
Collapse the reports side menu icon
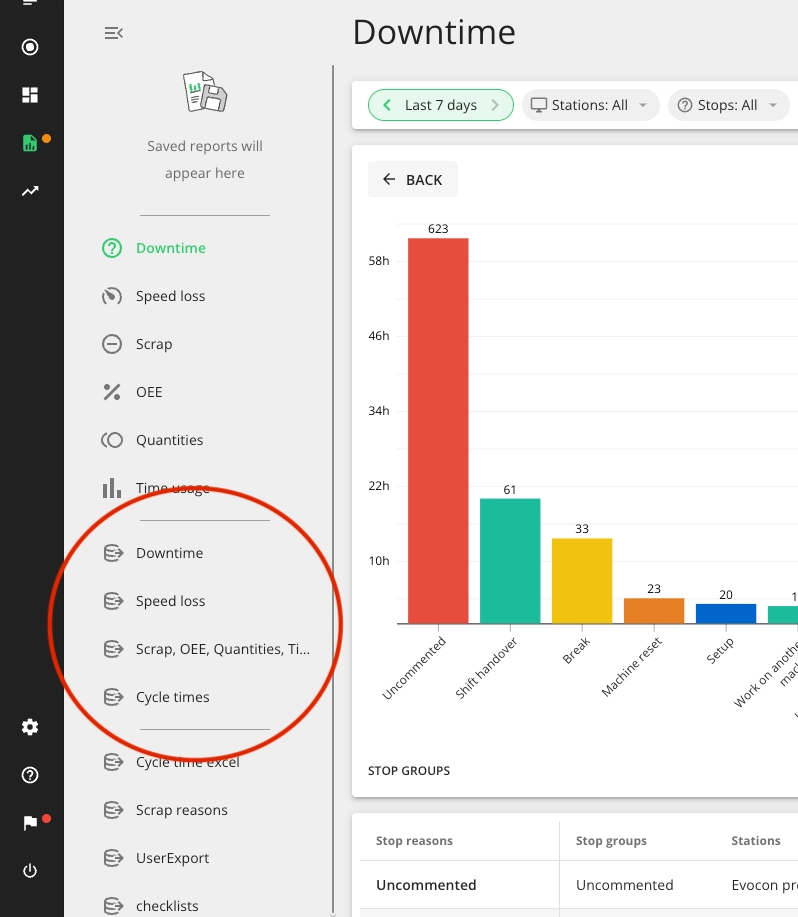tap(113, 33)
